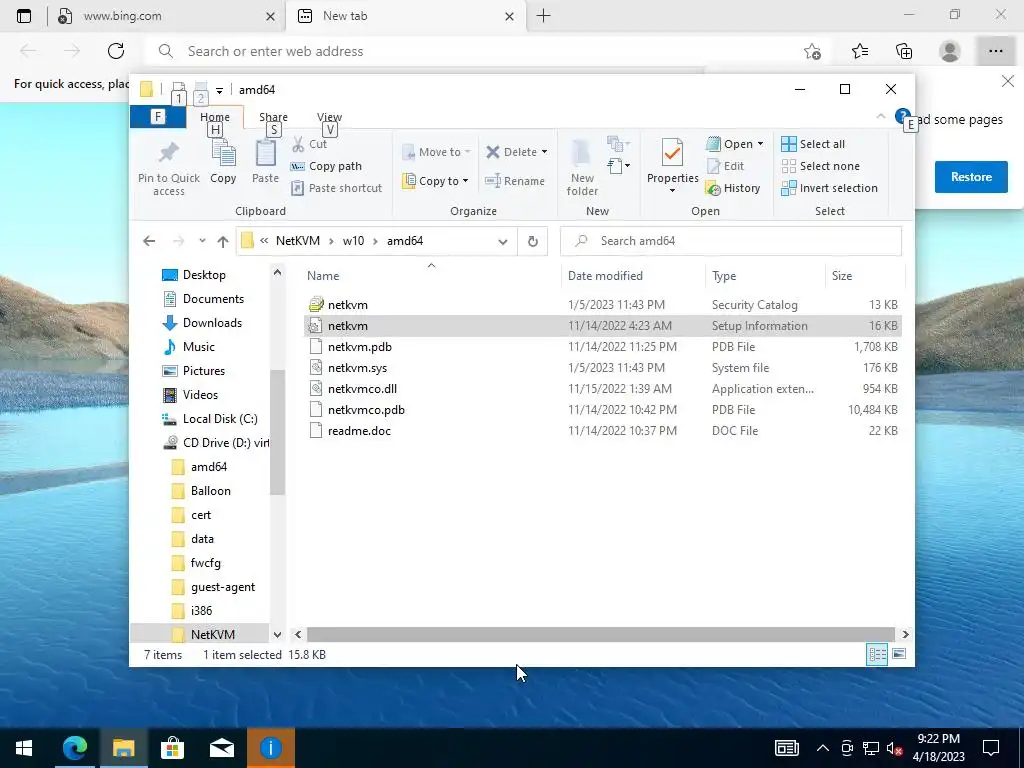The height and width of the screenshot is (768, 1024).
Task: Select netkvmco.pdb file
Action: click(602, 409)
